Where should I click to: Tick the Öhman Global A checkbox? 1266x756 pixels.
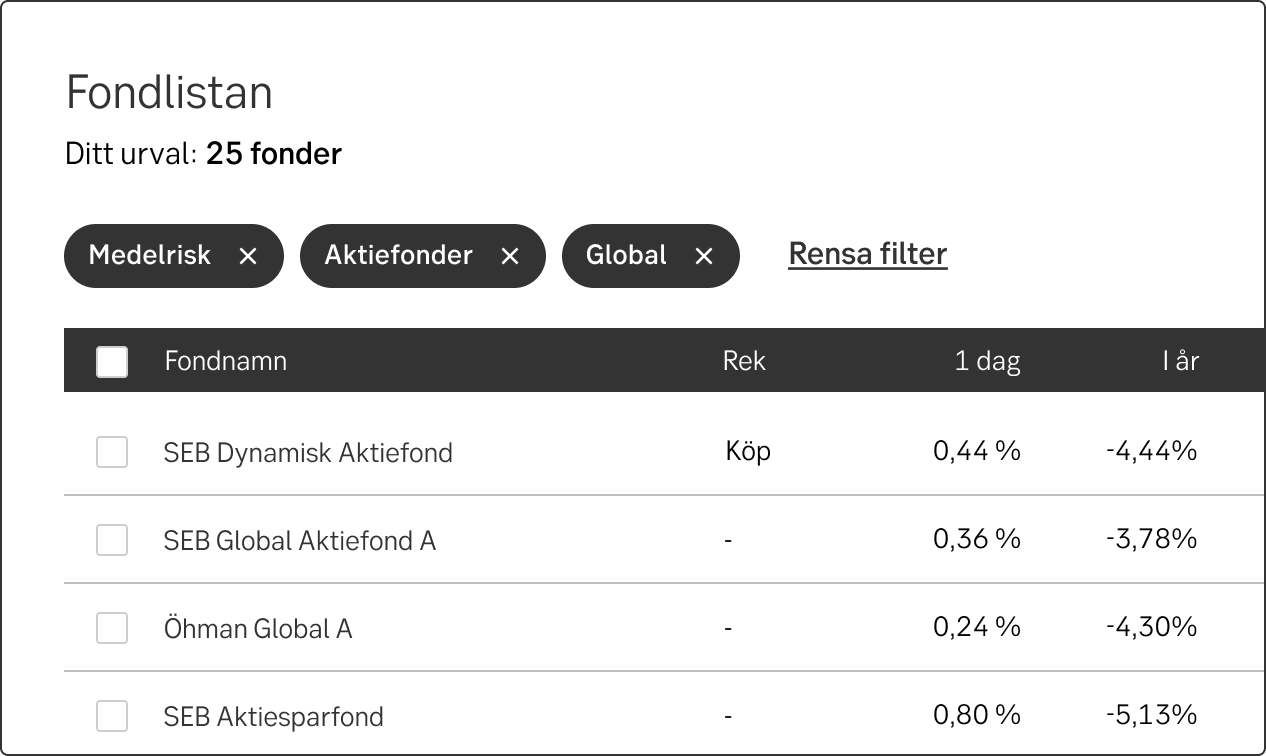click(112, 628)
